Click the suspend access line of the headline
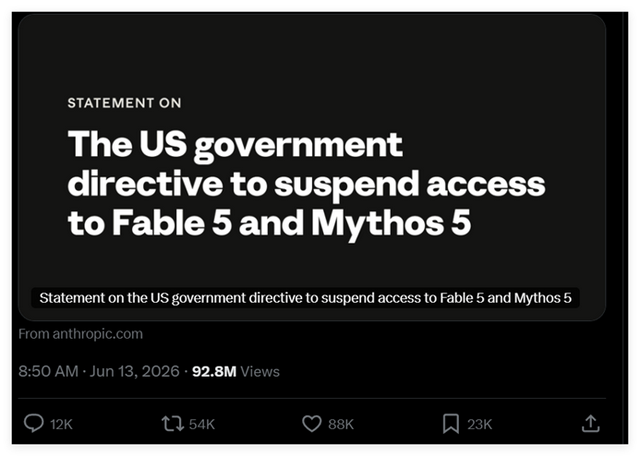This screenshot has height=456, width=640. (306, 184)
